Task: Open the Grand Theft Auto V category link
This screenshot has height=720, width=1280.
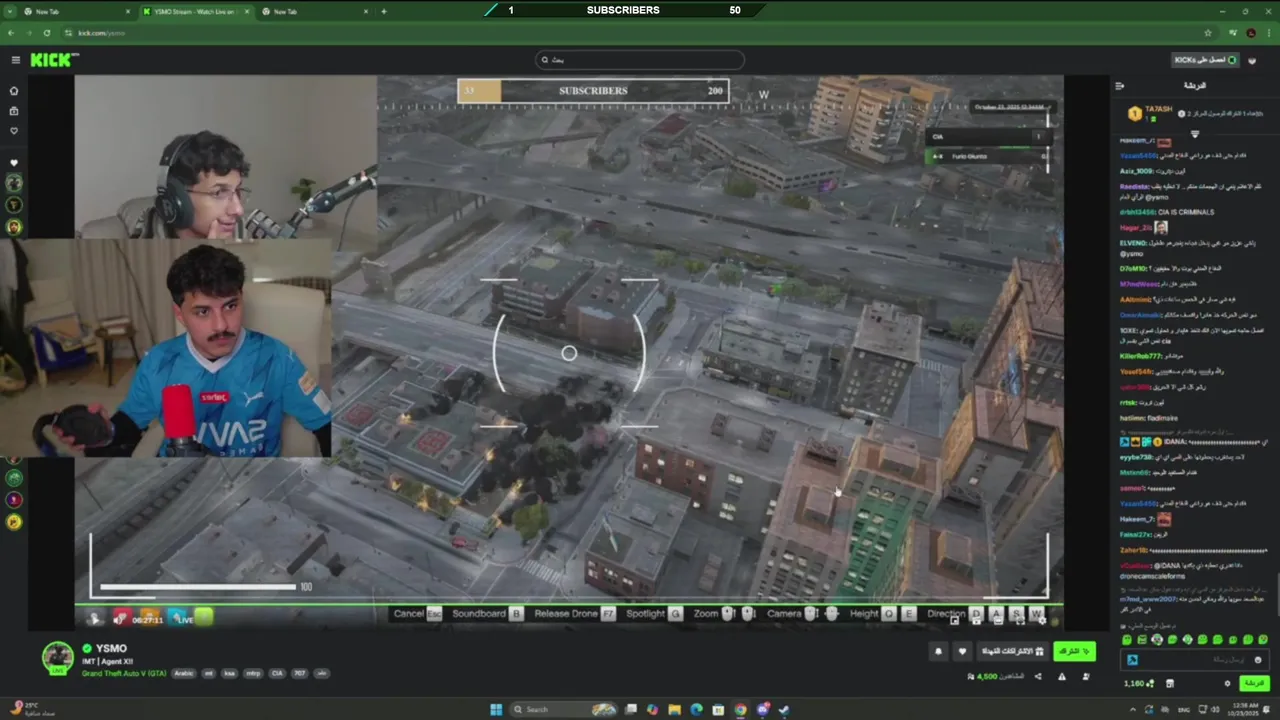Action: pyautogui.click(x=124, y=673)
